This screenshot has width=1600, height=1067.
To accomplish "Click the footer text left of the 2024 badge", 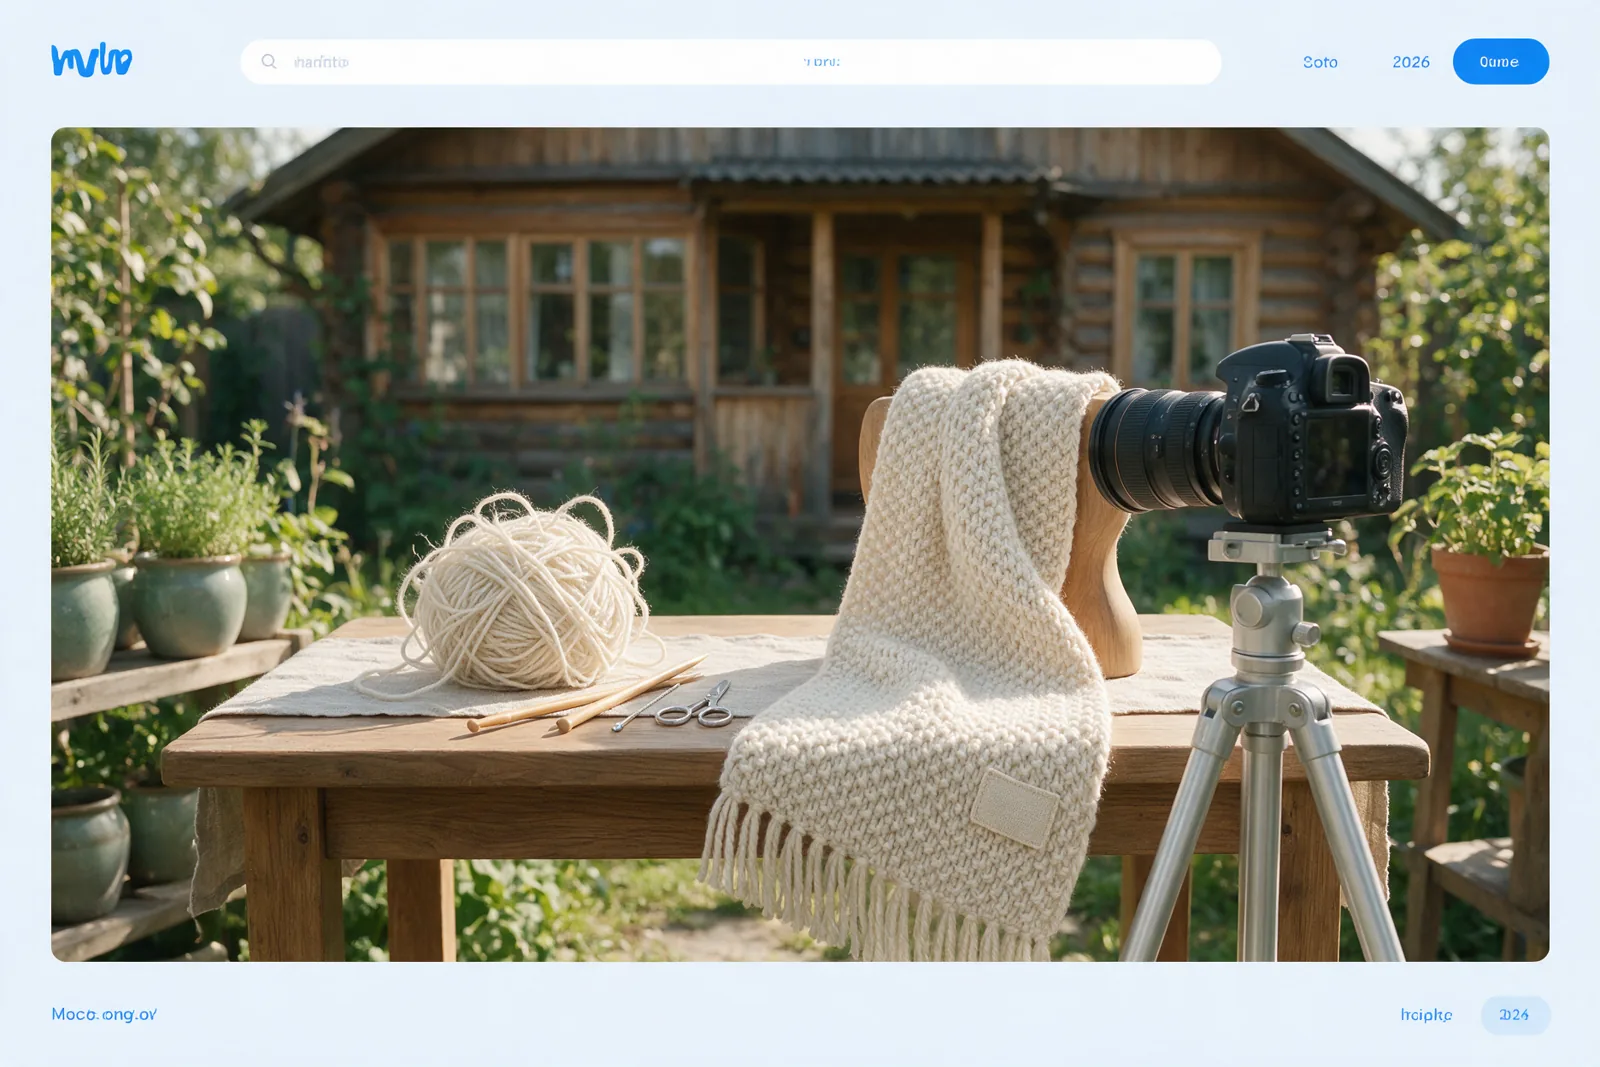I will click(x=1426, y=1015).
